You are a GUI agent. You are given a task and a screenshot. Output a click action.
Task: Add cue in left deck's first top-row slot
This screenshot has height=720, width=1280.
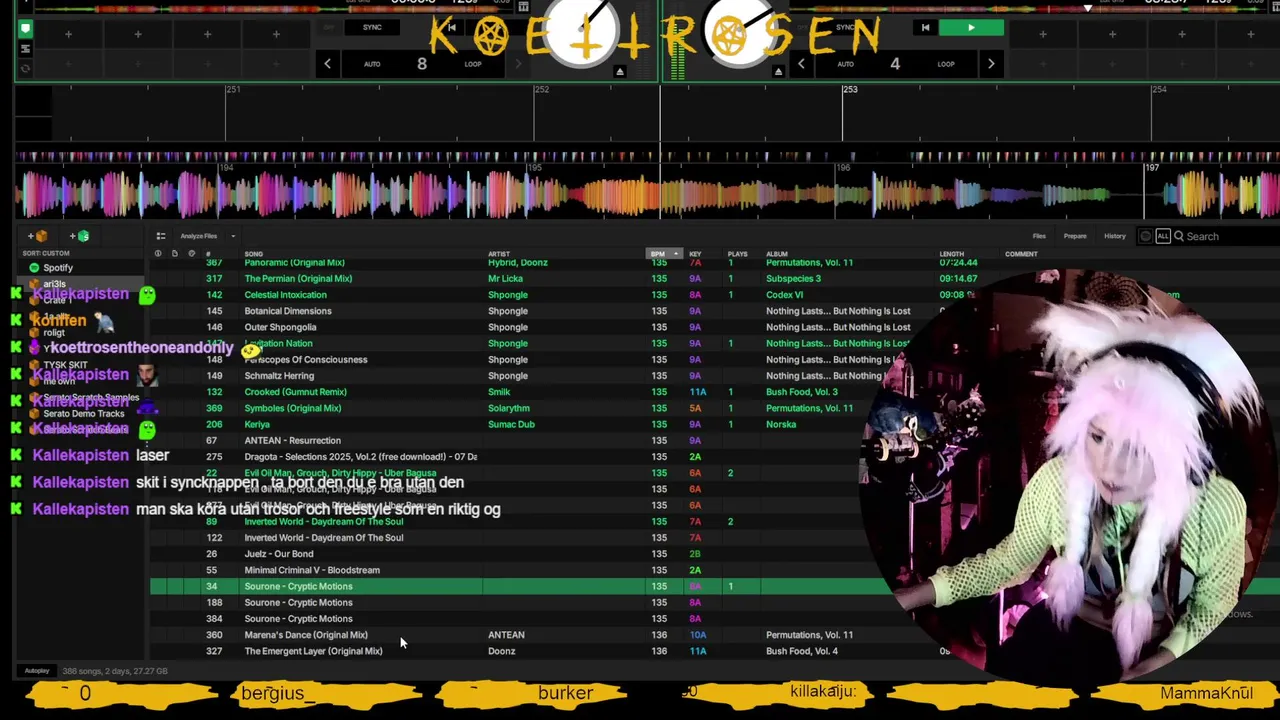(68, 34)
